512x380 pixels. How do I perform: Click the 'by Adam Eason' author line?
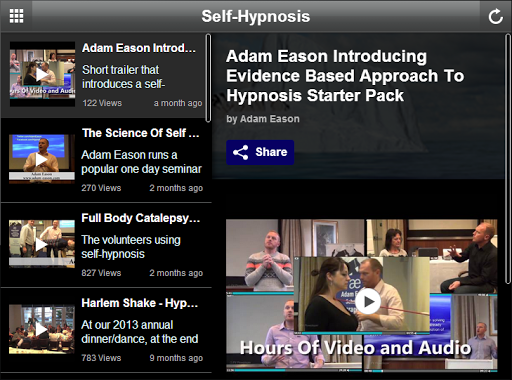263,119
